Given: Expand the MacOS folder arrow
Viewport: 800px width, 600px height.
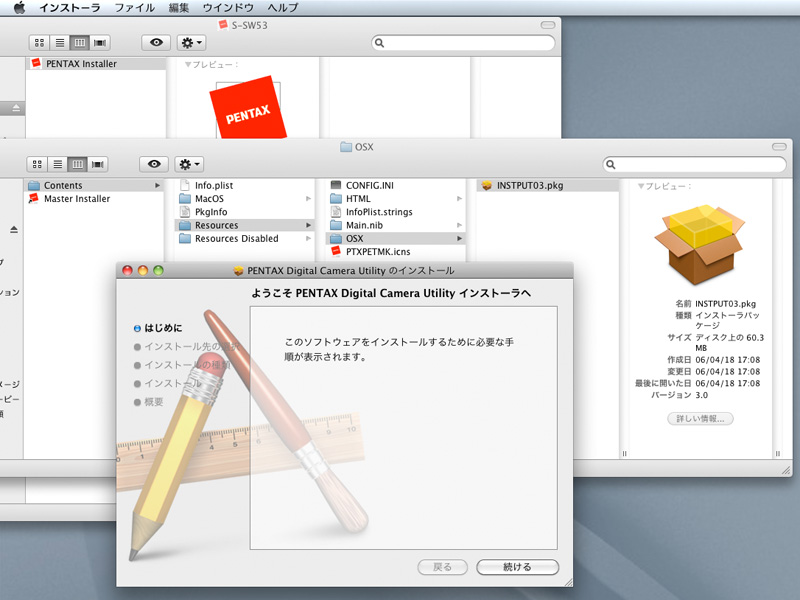Looking at the screenshot, I should coord(309,198).
